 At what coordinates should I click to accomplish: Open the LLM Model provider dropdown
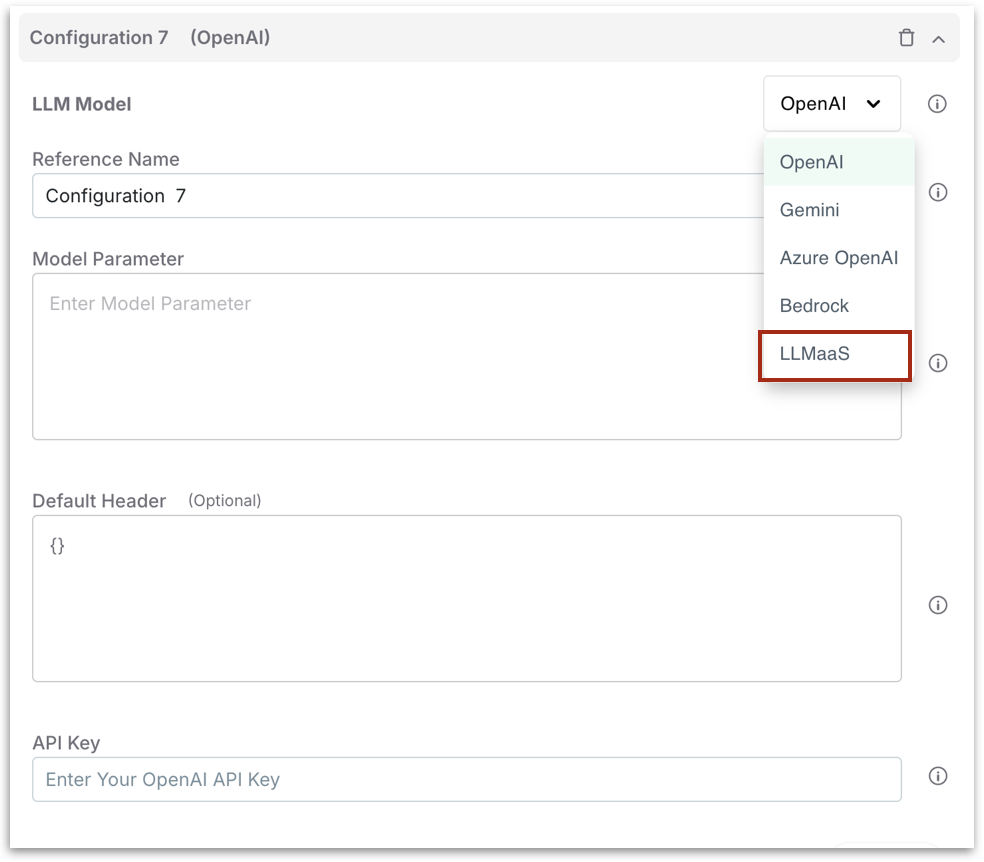(x=831, y=104)
